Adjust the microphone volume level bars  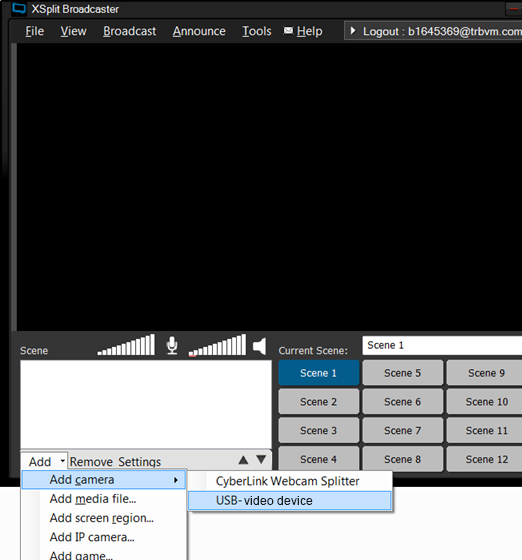point(126,345)
